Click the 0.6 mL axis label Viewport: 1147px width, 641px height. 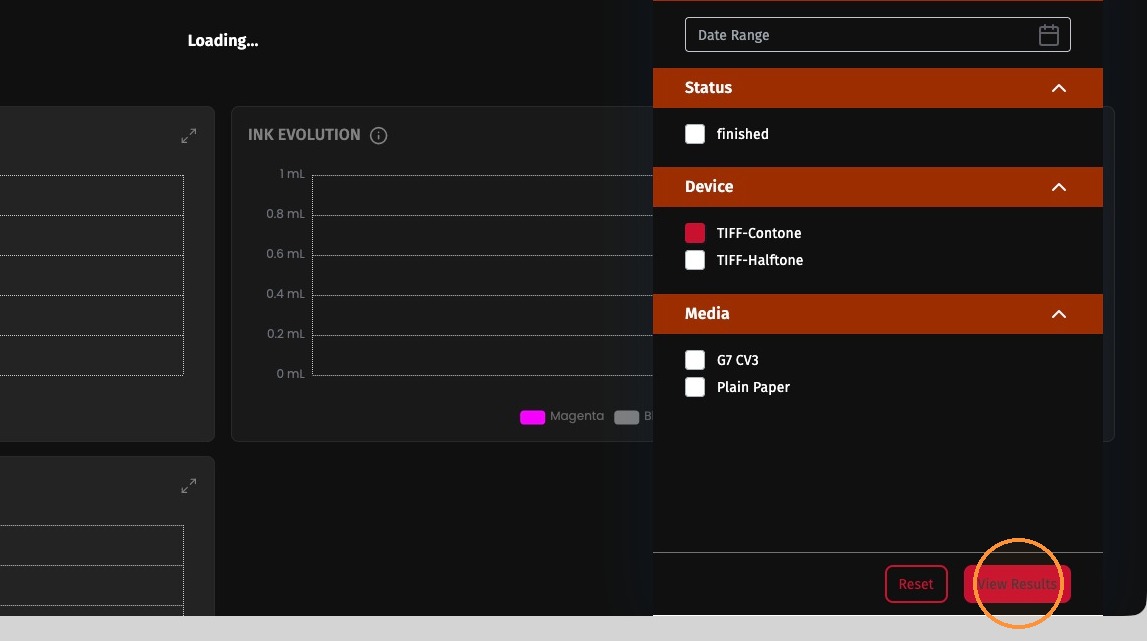click(x=285, y=254)
